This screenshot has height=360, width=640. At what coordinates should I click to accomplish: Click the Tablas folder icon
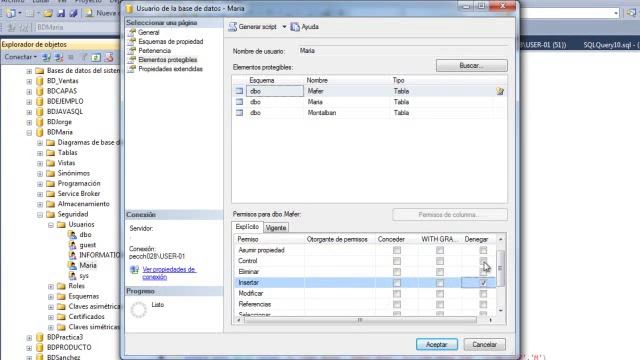click(x=51, y=153)
